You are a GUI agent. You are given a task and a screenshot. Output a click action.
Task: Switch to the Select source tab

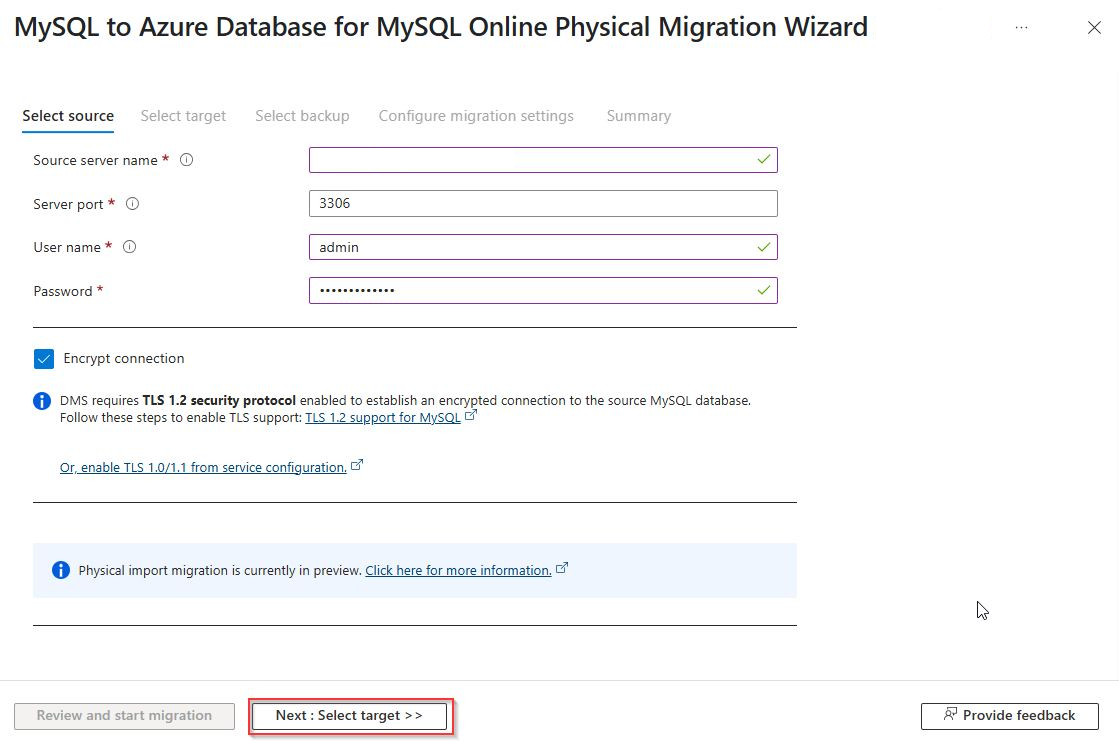(68, 116)
